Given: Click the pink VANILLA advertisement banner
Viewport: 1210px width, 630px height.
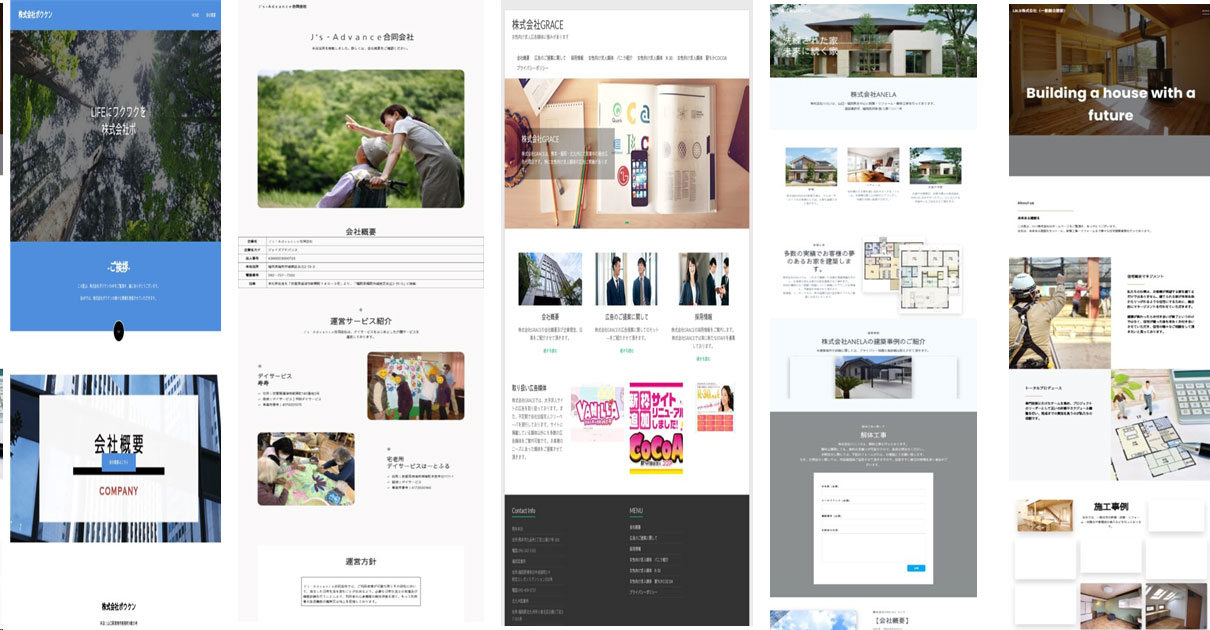Looking at the screenshot, I should pyautogui.click(x=595, y=415).
